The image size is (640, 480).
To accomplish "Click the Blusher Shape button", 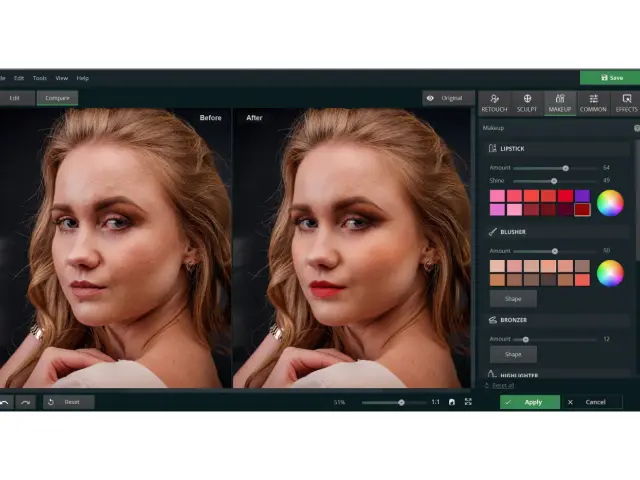I will pos(513,299).
